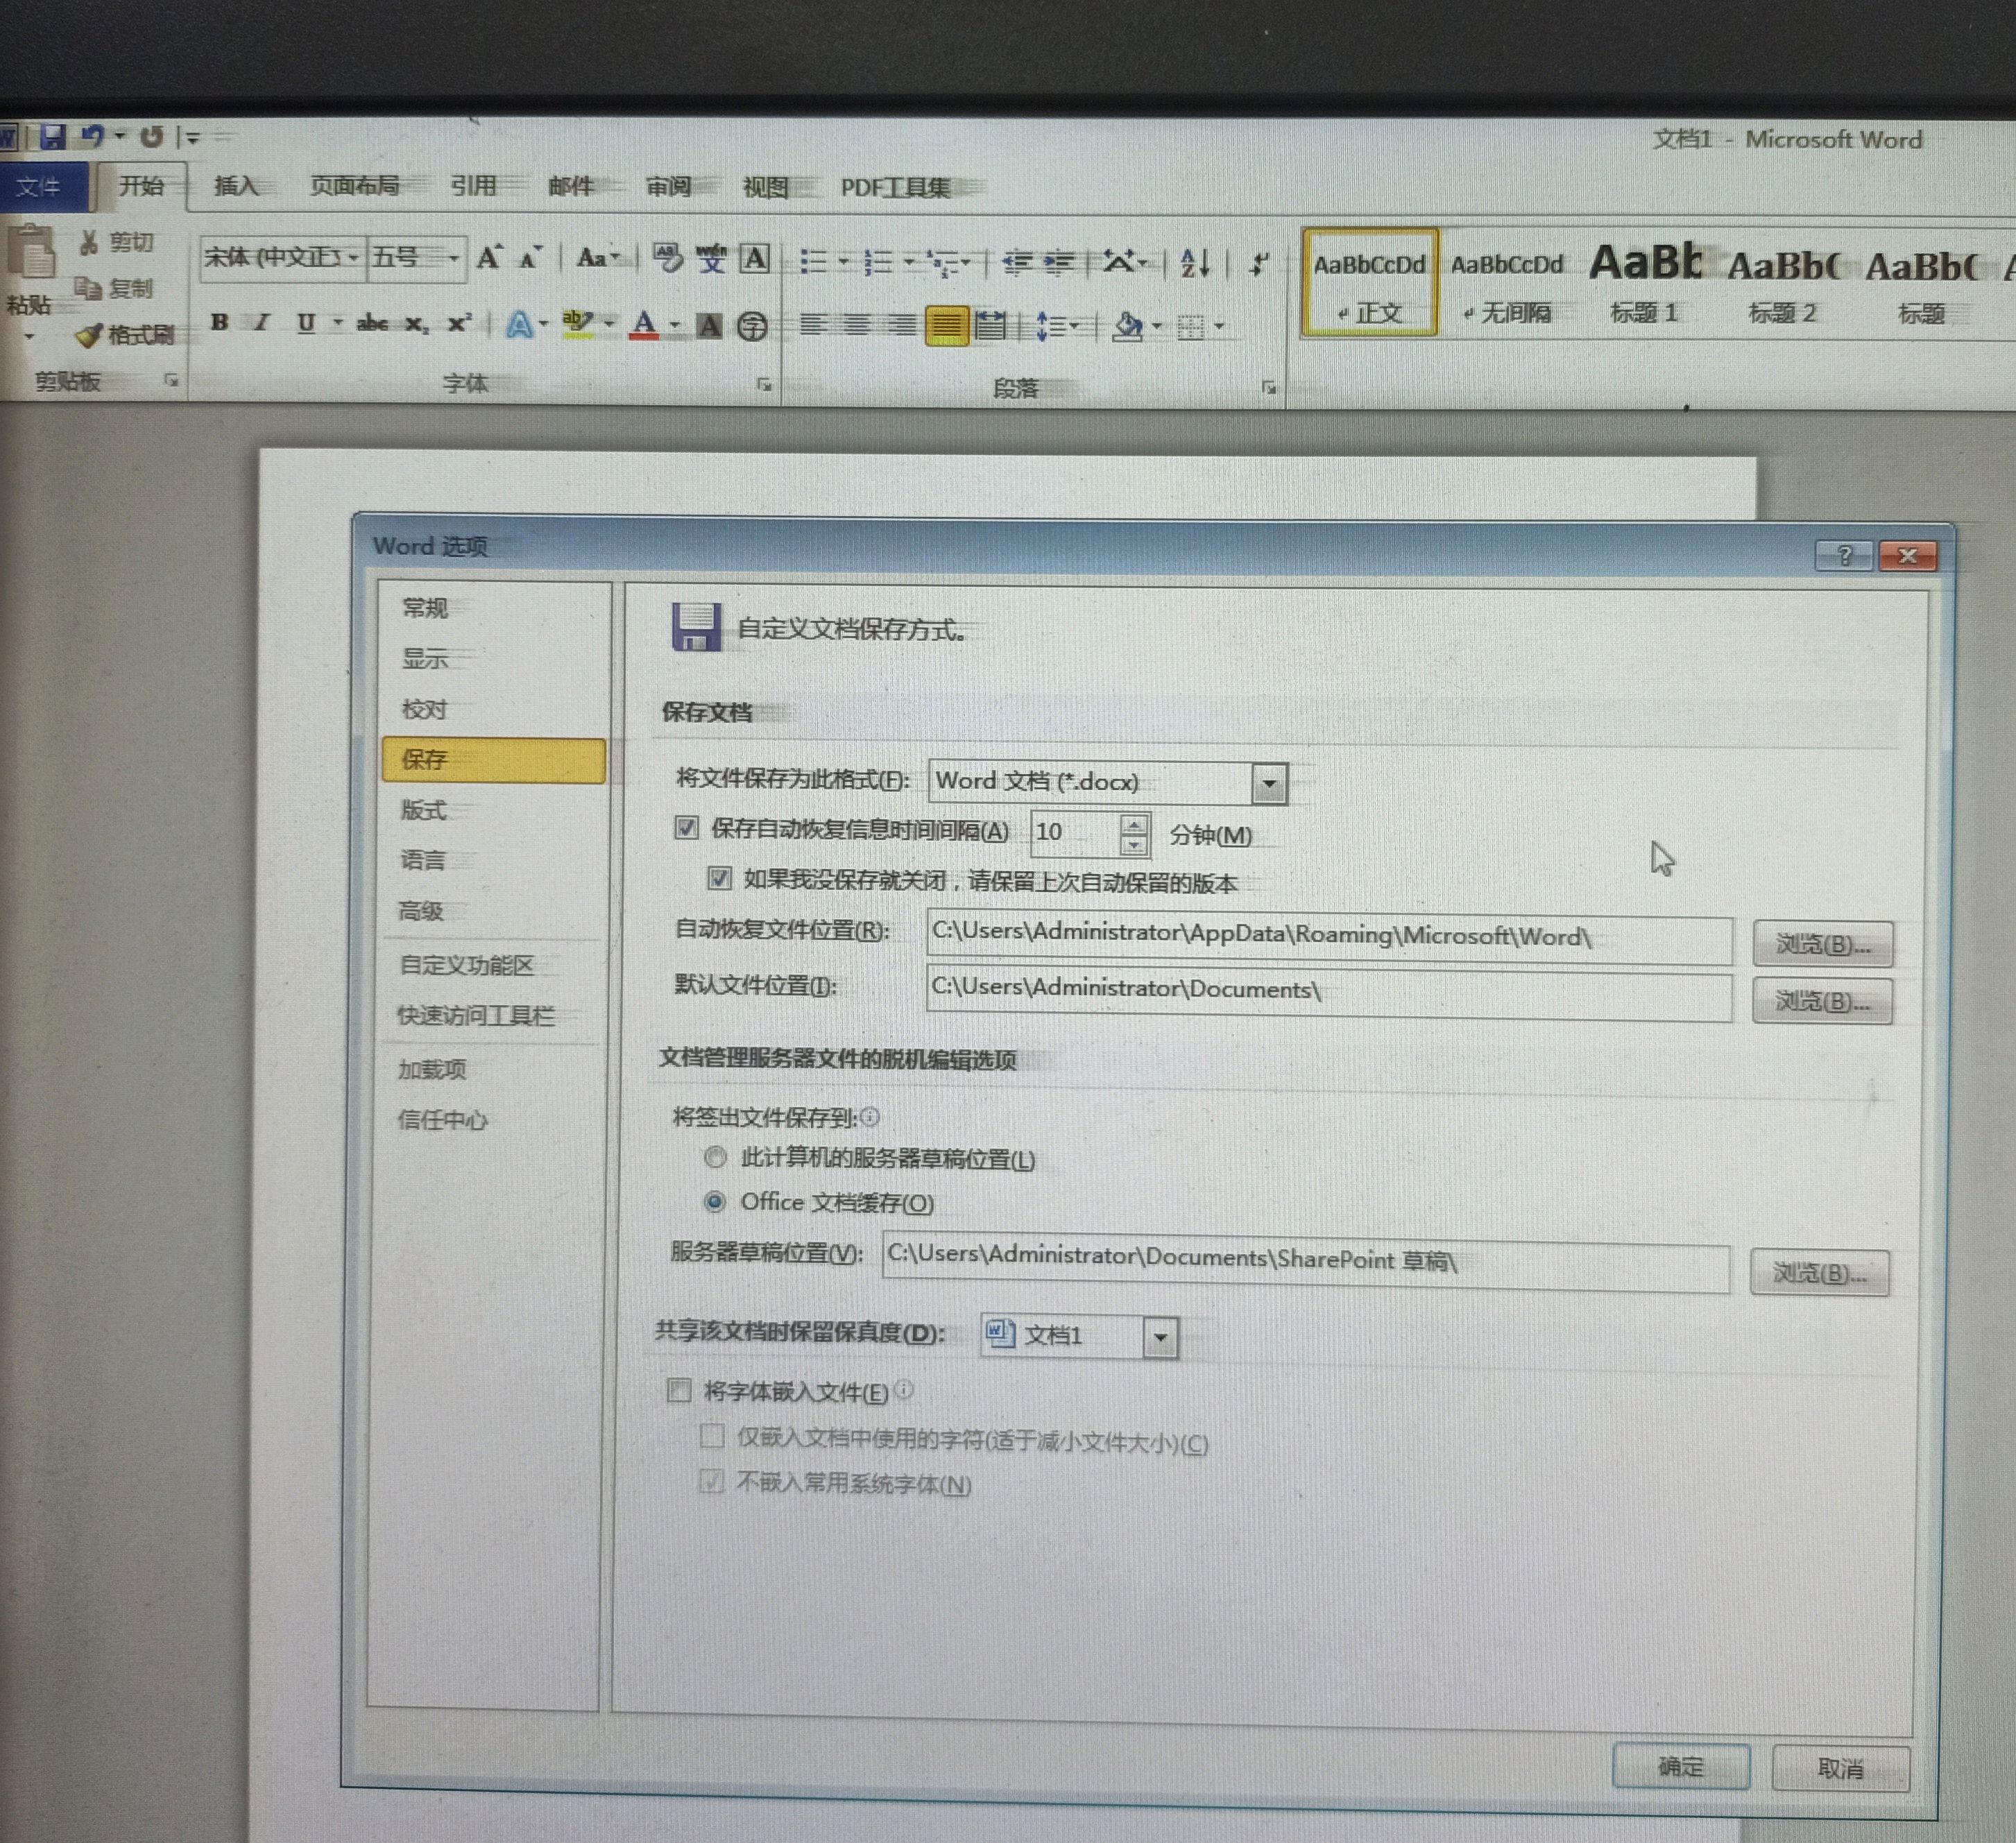Switch to the 页面布局 ribbon tab
The image size is (2016, 1843).
(x=355, y=186)
